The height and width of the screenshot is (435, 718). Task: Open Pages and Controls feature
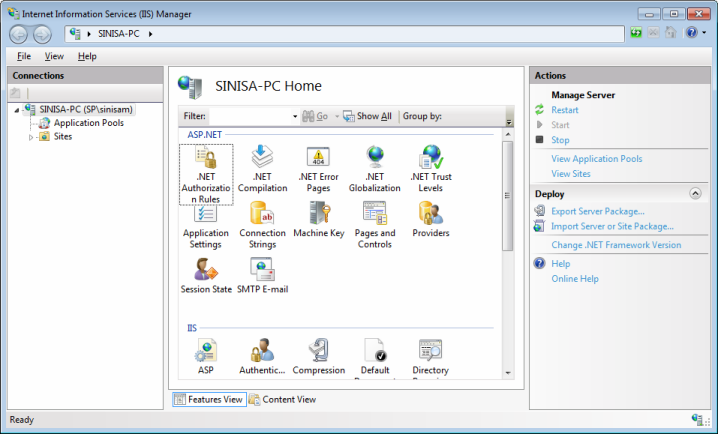(x=375, y=225)
